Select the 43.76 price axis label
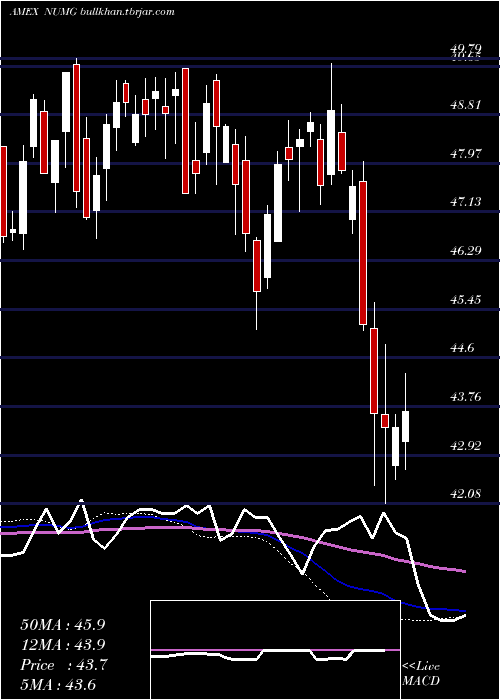The height and width of the screenshot is (700, 500). click(x=466, y=396)
